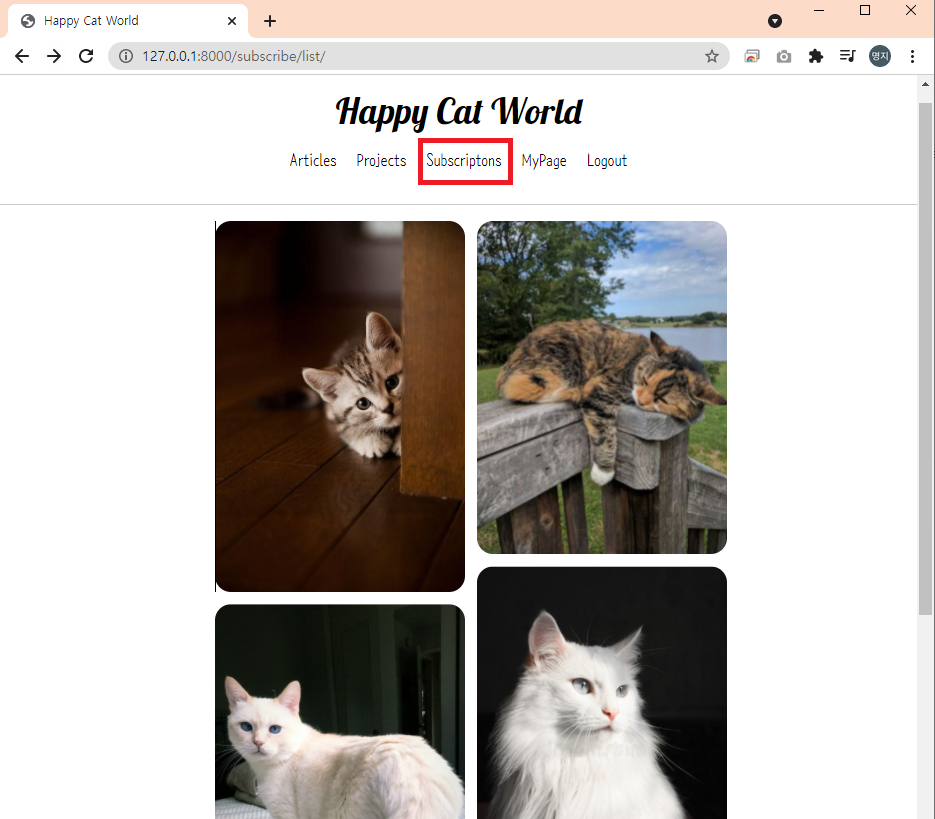Image resolution: width=935 pixels, height=819 pixels.
Task: Open the calico cat sleeping on fence image
Action: tap(602, 387)
